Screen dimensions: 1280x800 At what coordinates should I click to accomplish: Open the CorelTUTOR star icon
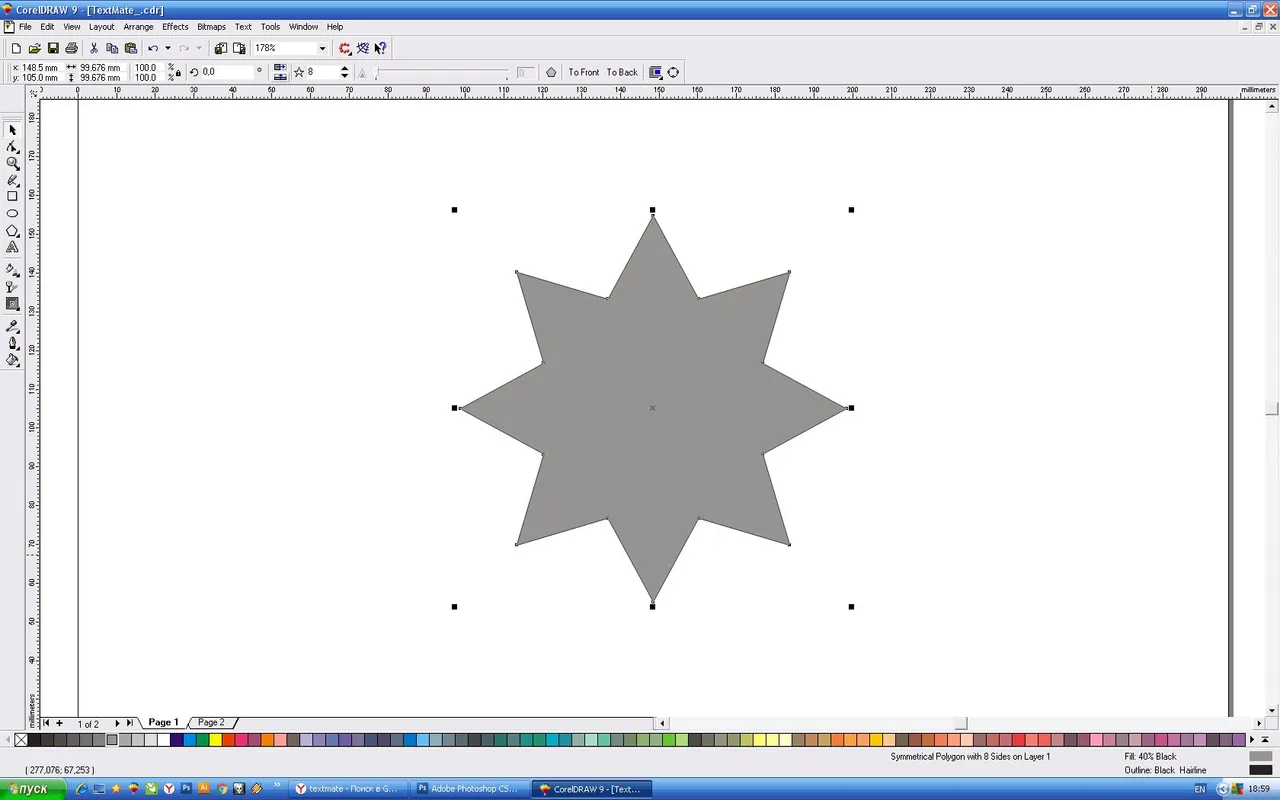click(363, 48)
